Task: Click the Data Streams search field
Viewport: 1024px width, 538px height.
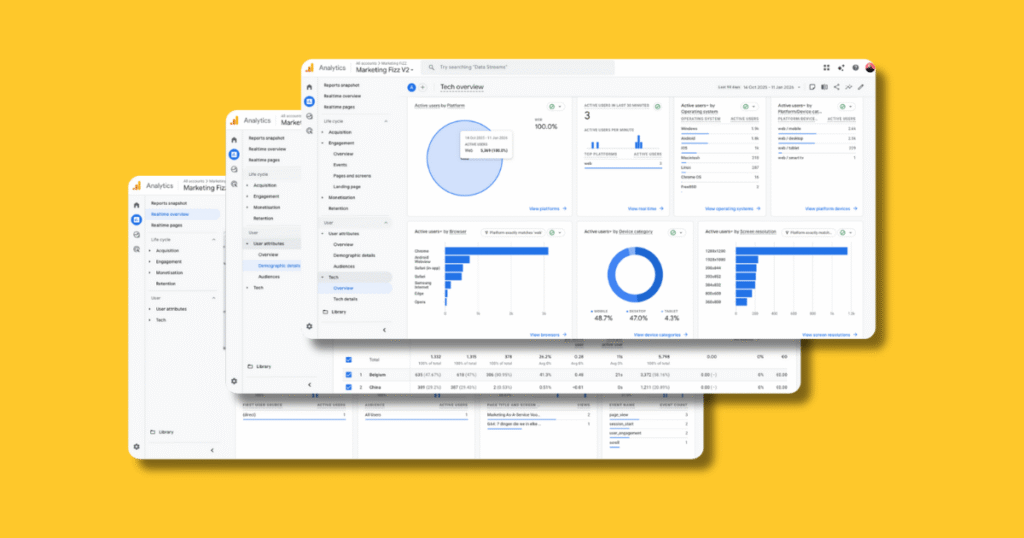Action: (519, 67)
